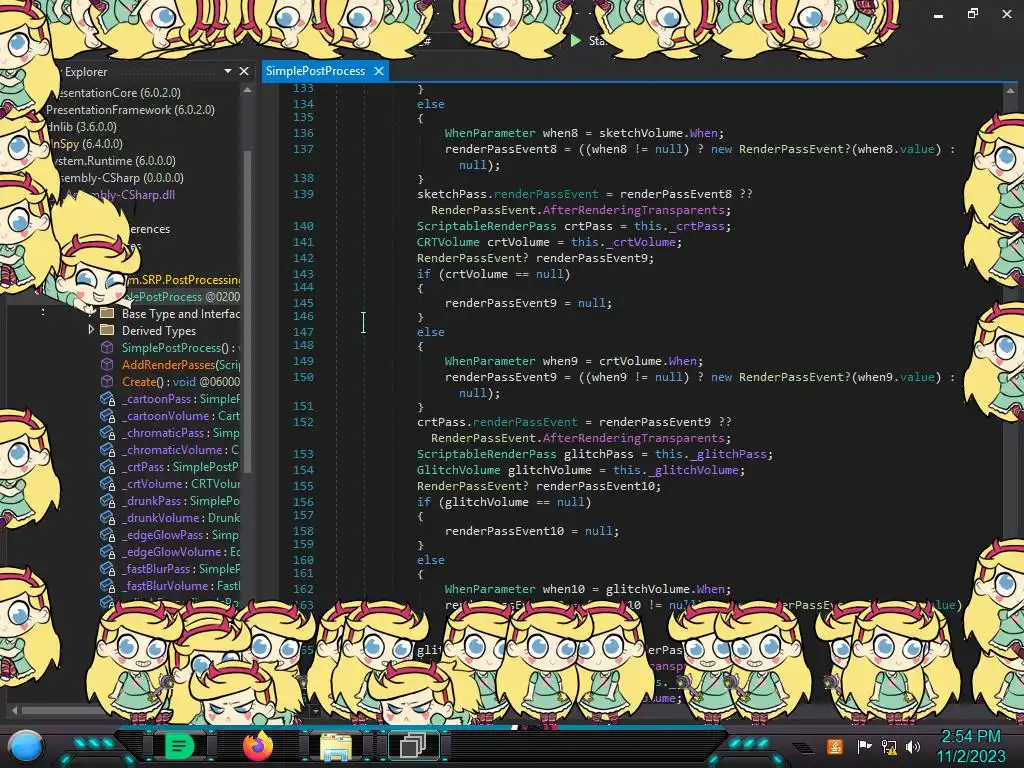Click the _drunkPass field icon
Viewport: 1024px width, 768px height.
107,500
